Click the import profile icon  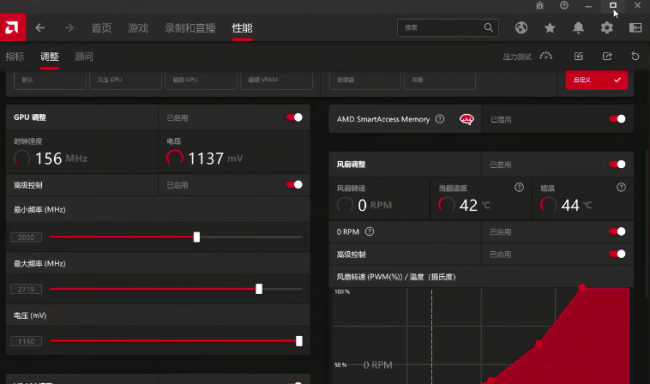(x=578, y=56)
